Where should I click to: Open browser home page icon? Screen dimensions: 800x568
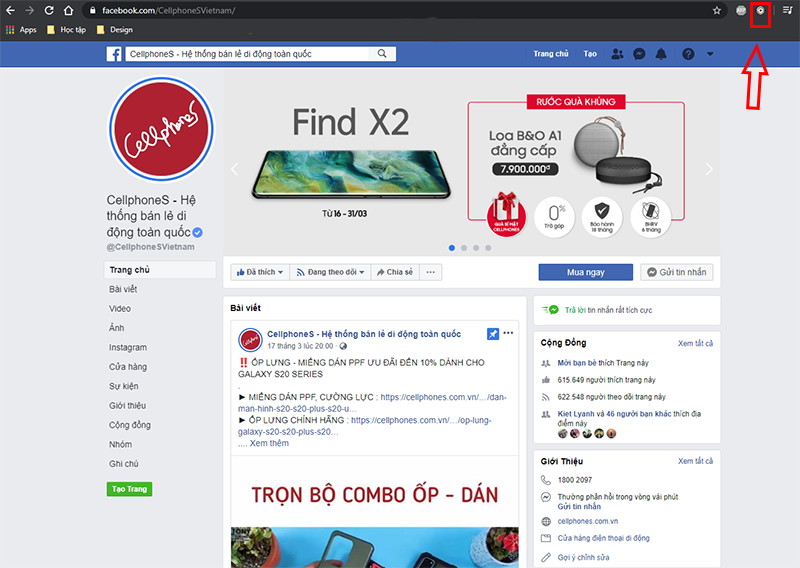coord(68,10)
